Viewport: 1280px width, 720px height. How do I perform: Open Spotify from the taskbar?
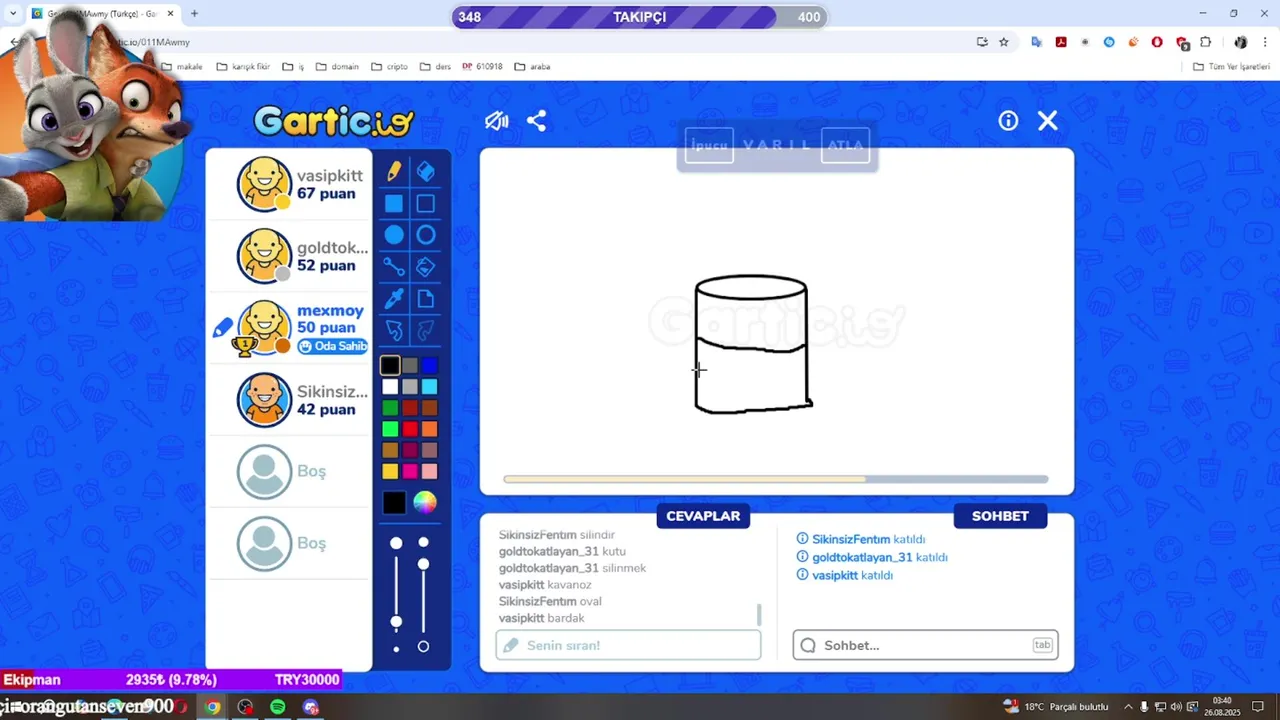point(278,707)
